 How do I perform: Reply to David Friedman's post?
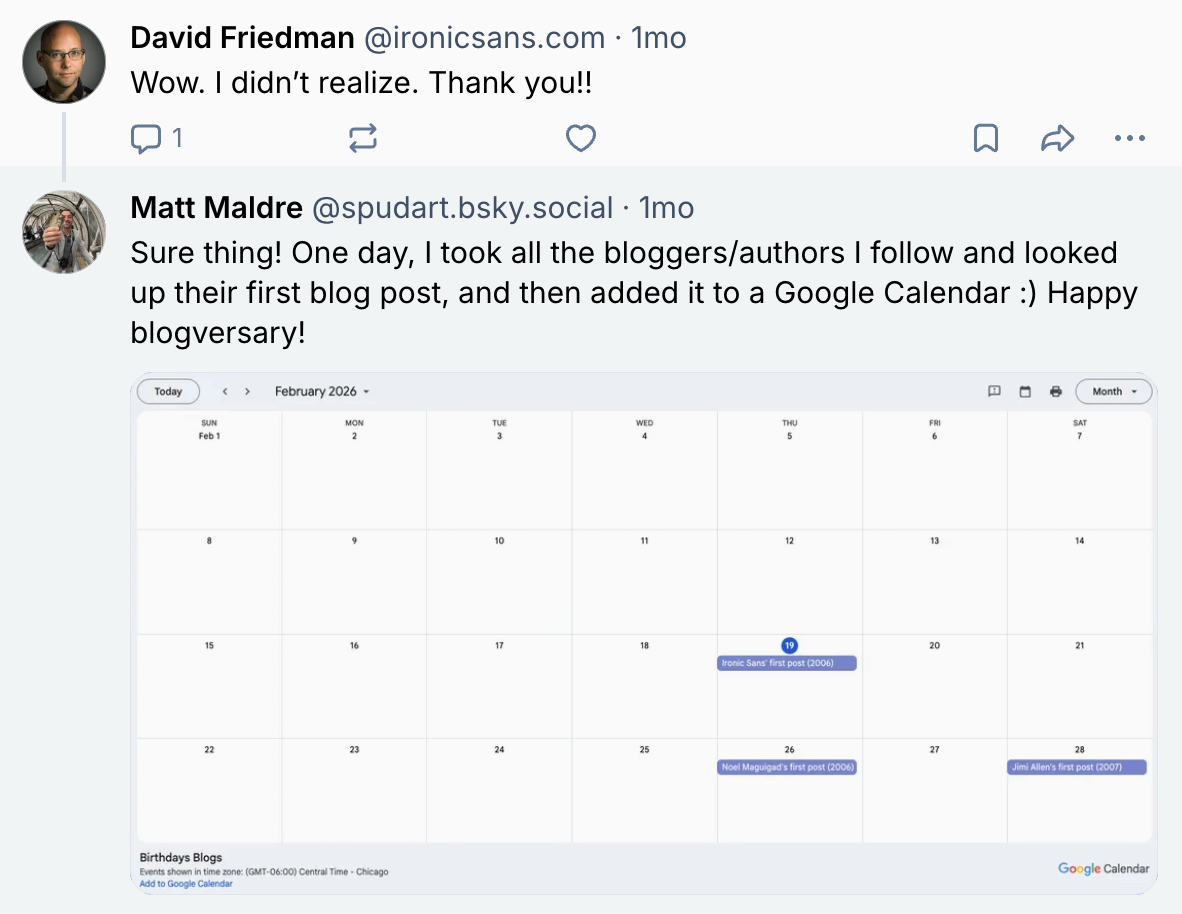(147, 138)
